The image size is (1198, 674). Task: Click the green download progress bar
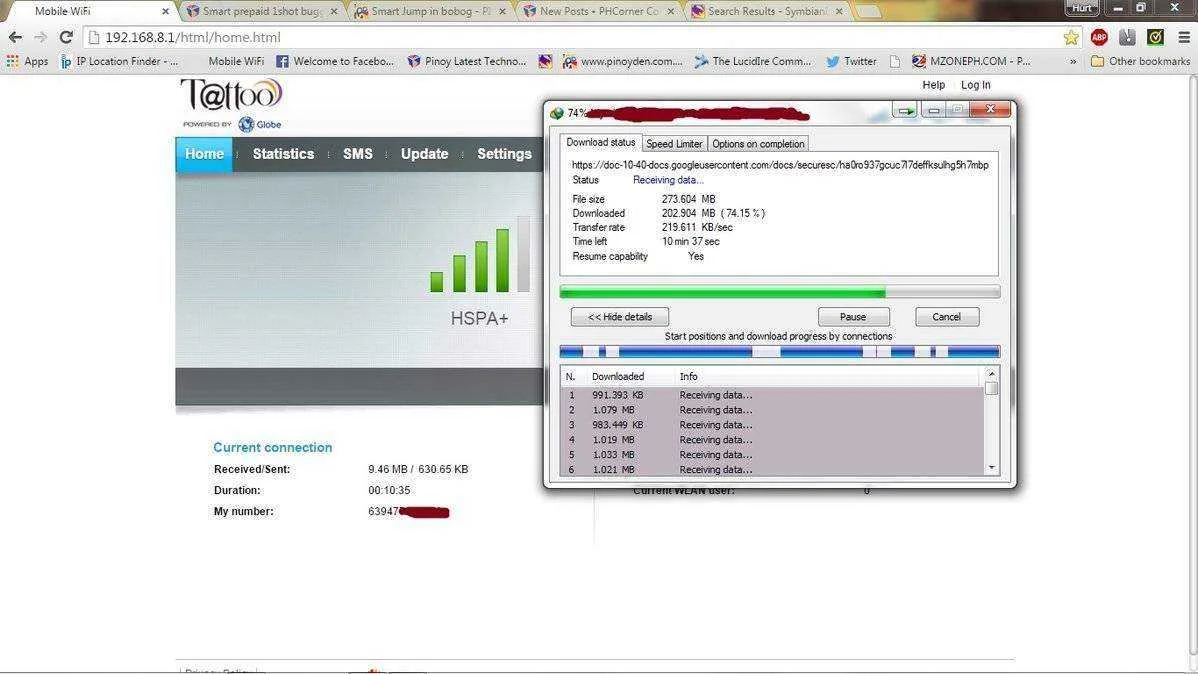coord(779,292)
